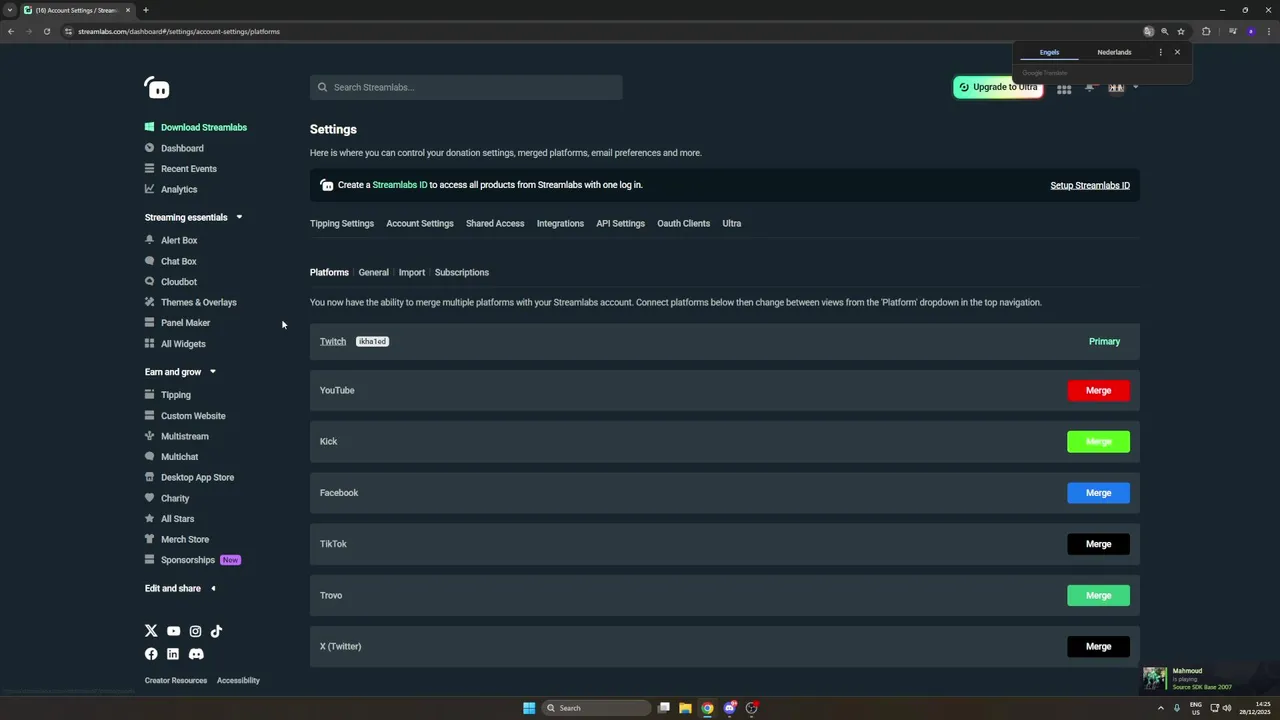This screenshot has height=720, width=1280.
Task: Switch to Shared Access tab
Action: 495,223
